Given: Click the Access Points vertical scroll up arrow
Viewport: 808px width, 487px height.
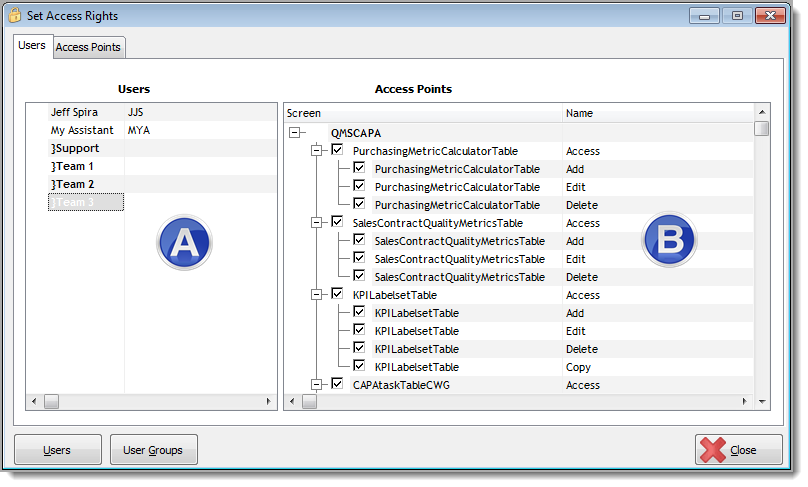Looking at the screenshot, I should [x=762, y=113].
